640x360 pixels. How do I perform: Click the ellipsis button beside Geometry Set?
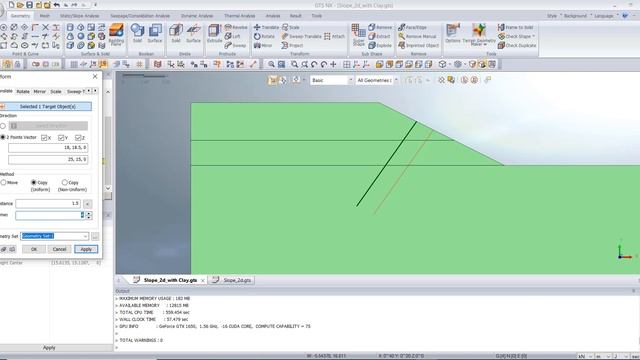(95, 236)
